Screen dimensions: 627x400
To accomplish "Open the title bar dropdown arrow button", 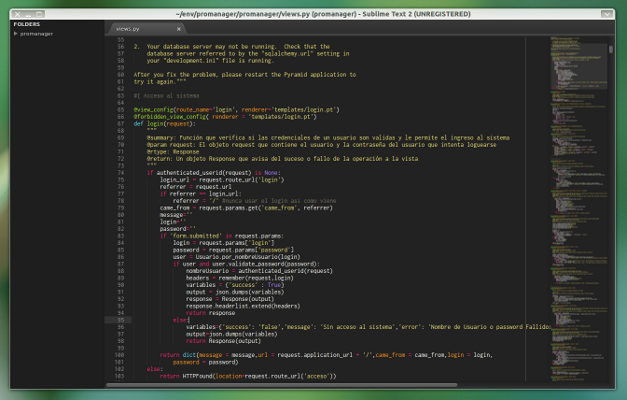I will pos(607,14).
